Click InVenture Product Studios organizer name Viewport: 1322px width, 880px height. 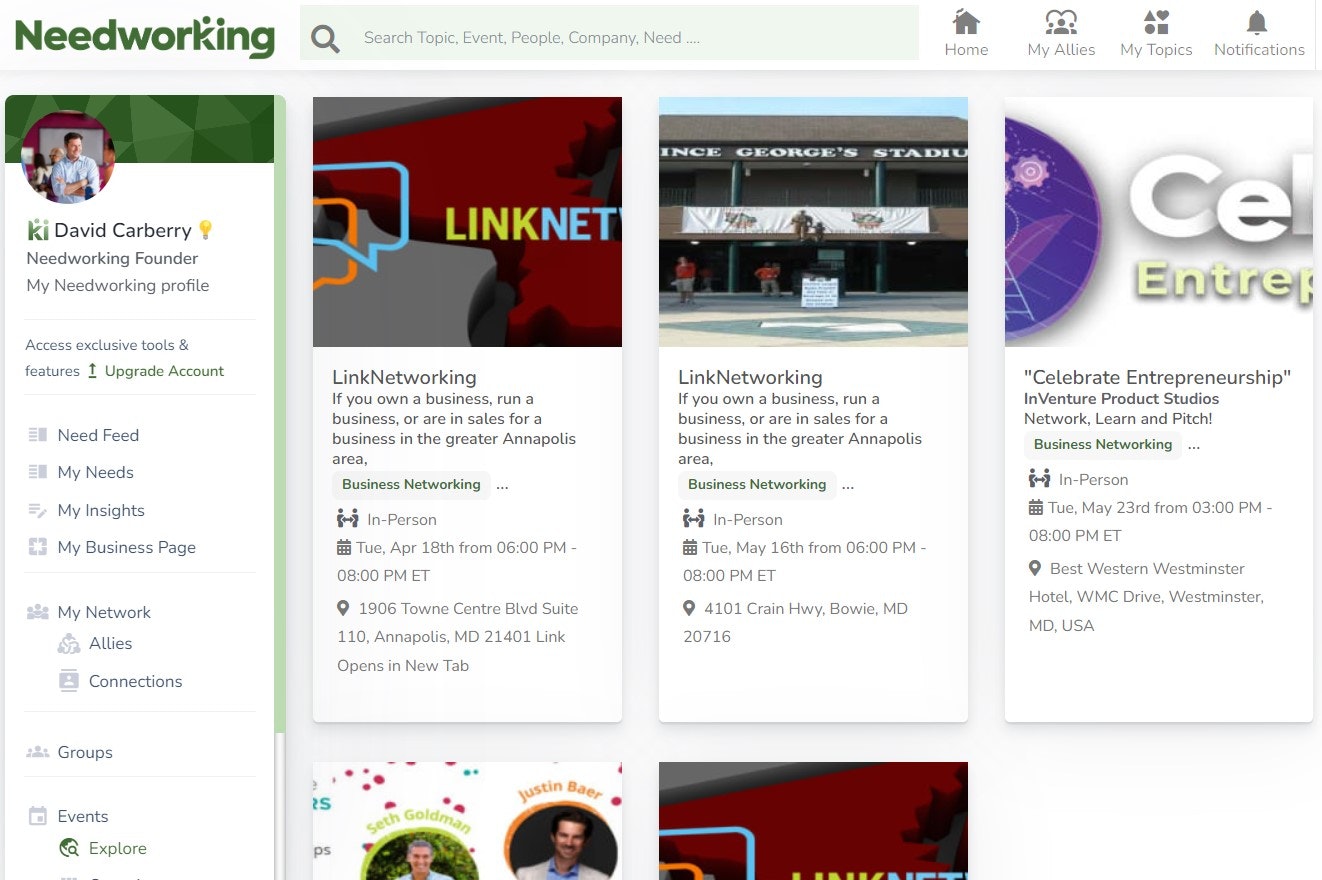coord(1121,399)
